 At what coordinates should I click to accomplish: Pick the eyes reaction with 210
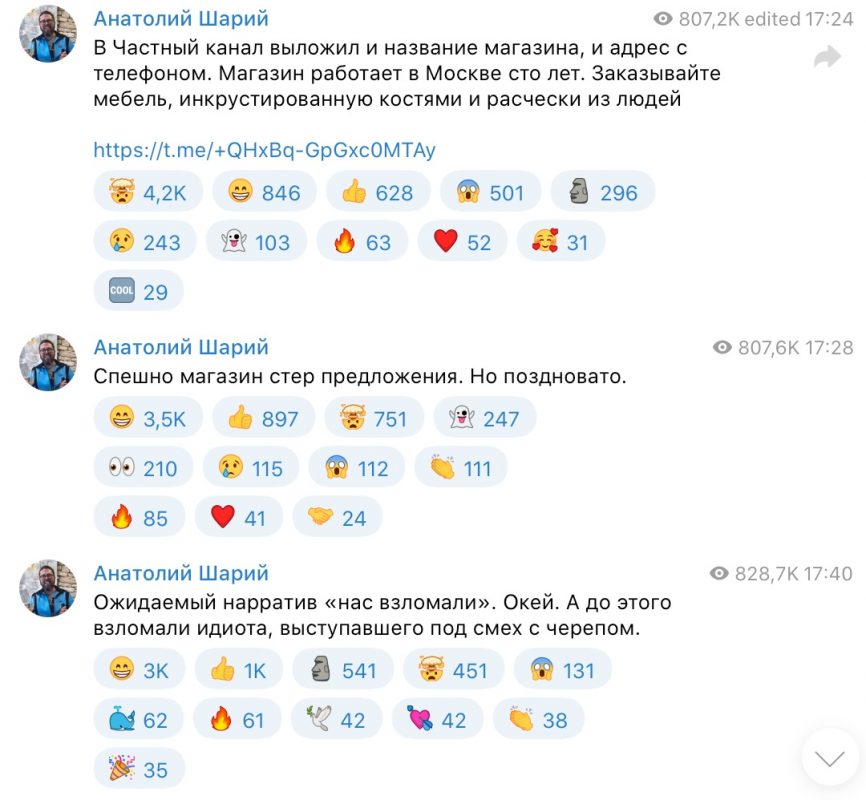pos(144,468)
